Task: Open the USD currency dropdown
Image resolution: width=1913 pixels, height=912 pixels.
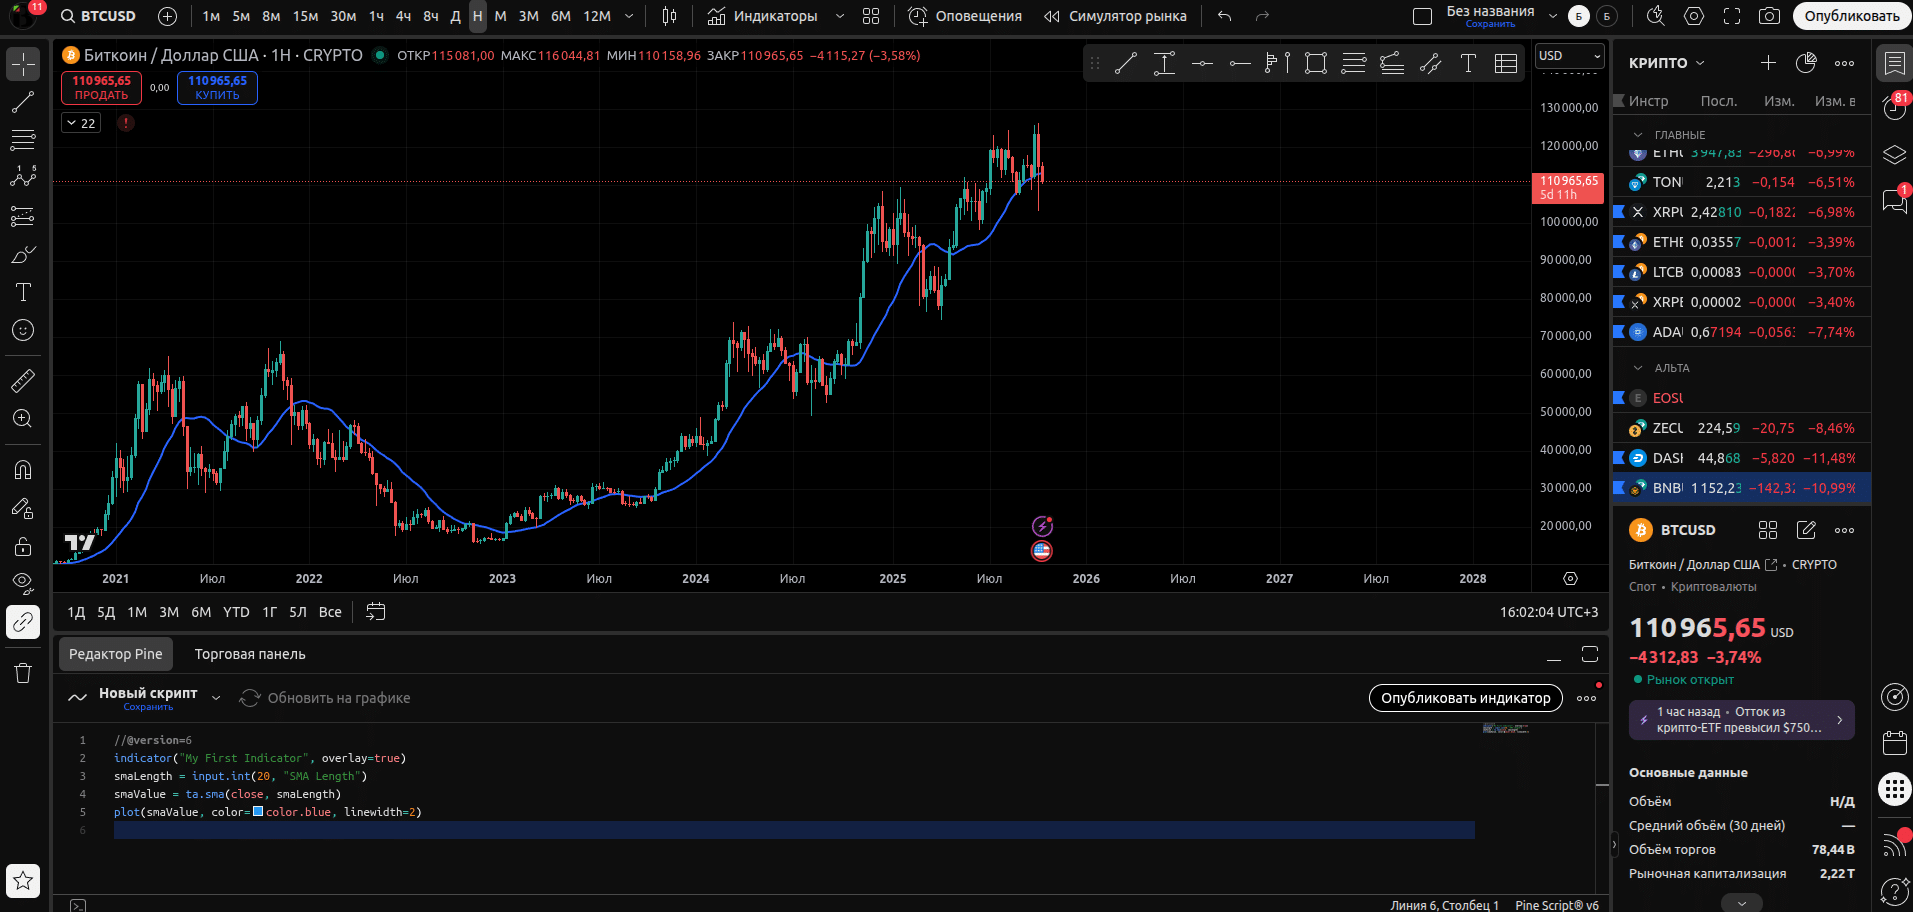Action: pos(1569,56)
